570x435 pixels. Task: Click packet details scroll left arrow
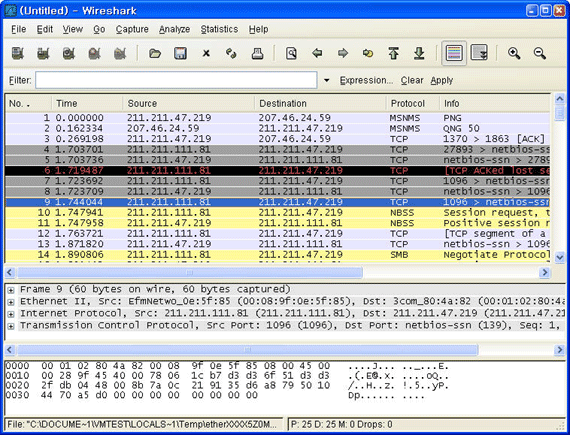click(10, 350)
